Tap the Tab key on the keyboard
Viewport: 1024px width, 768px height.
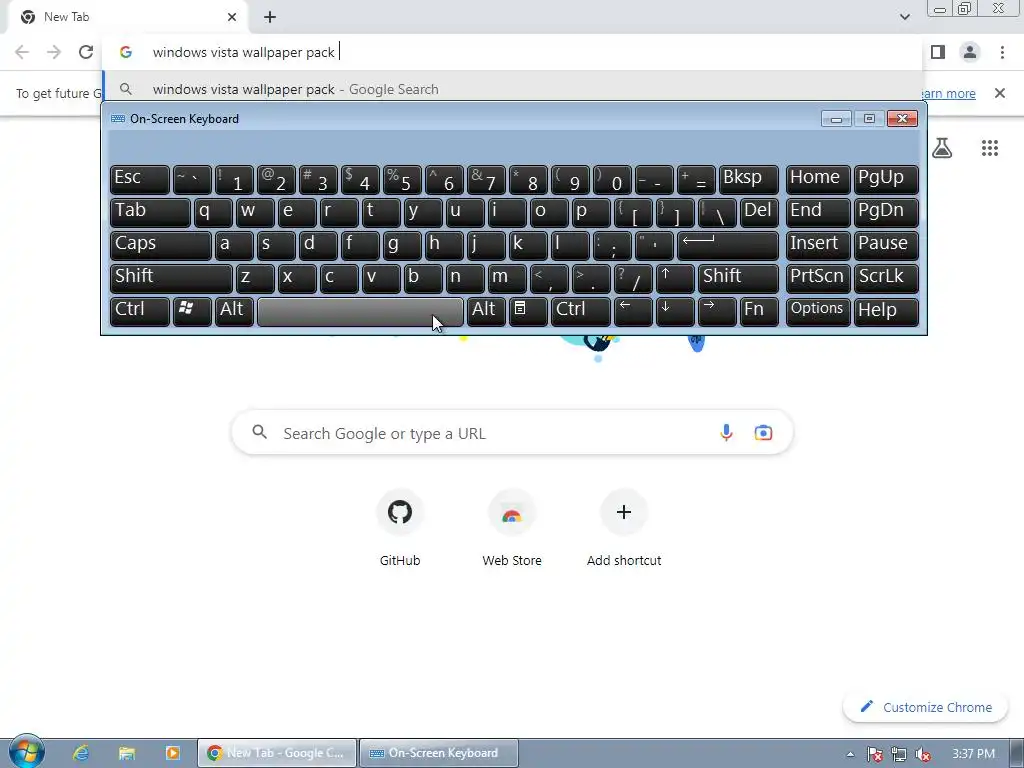[x=150, y=212]
